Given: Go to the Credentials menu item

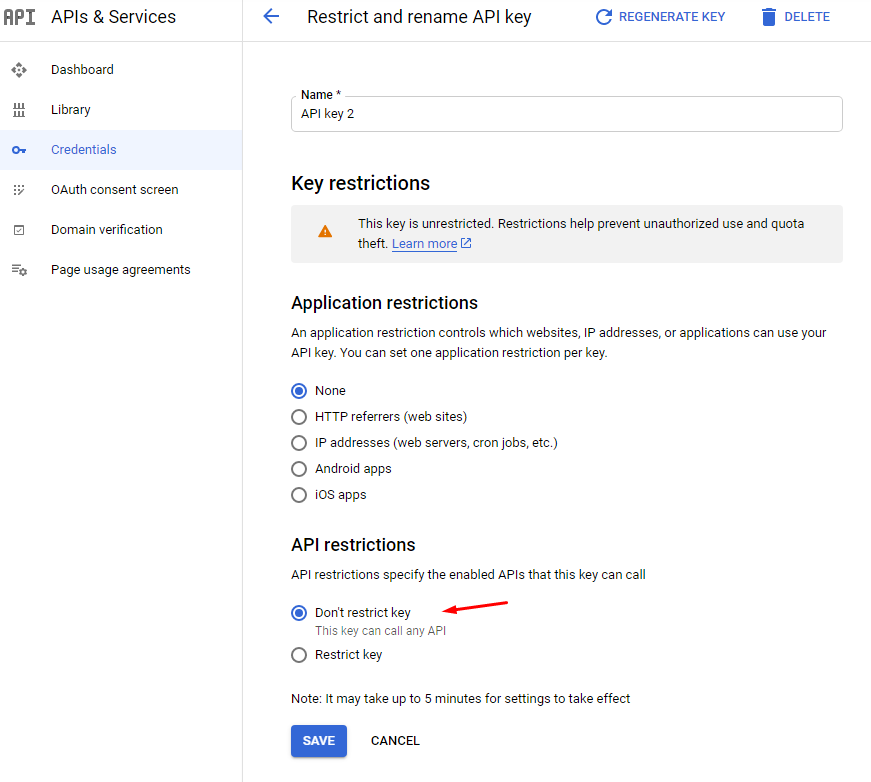Looking at the screenshot, I should [83, 149].
